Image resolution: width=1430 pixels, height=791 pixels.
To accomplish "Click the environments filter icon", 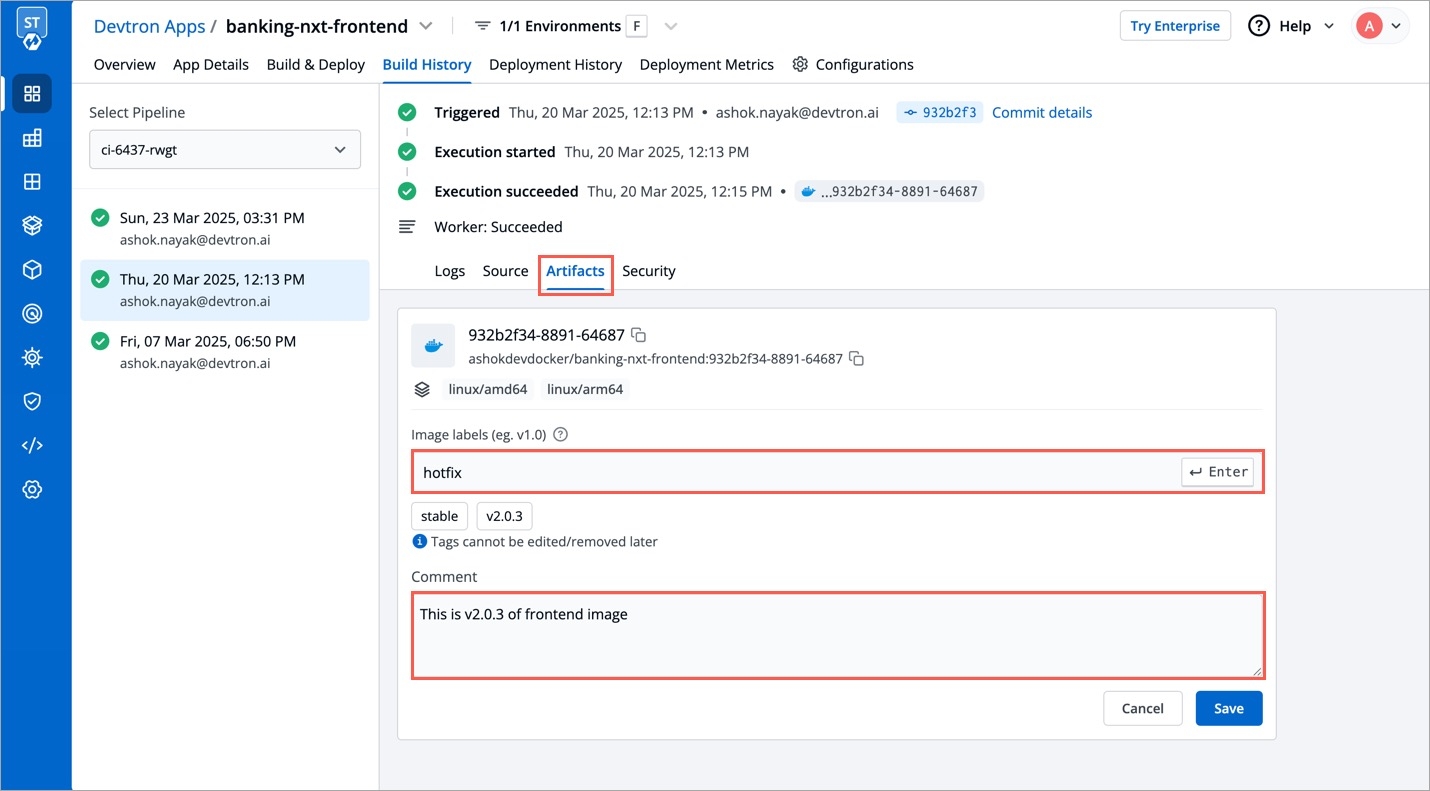I will (x=483, y=26).
